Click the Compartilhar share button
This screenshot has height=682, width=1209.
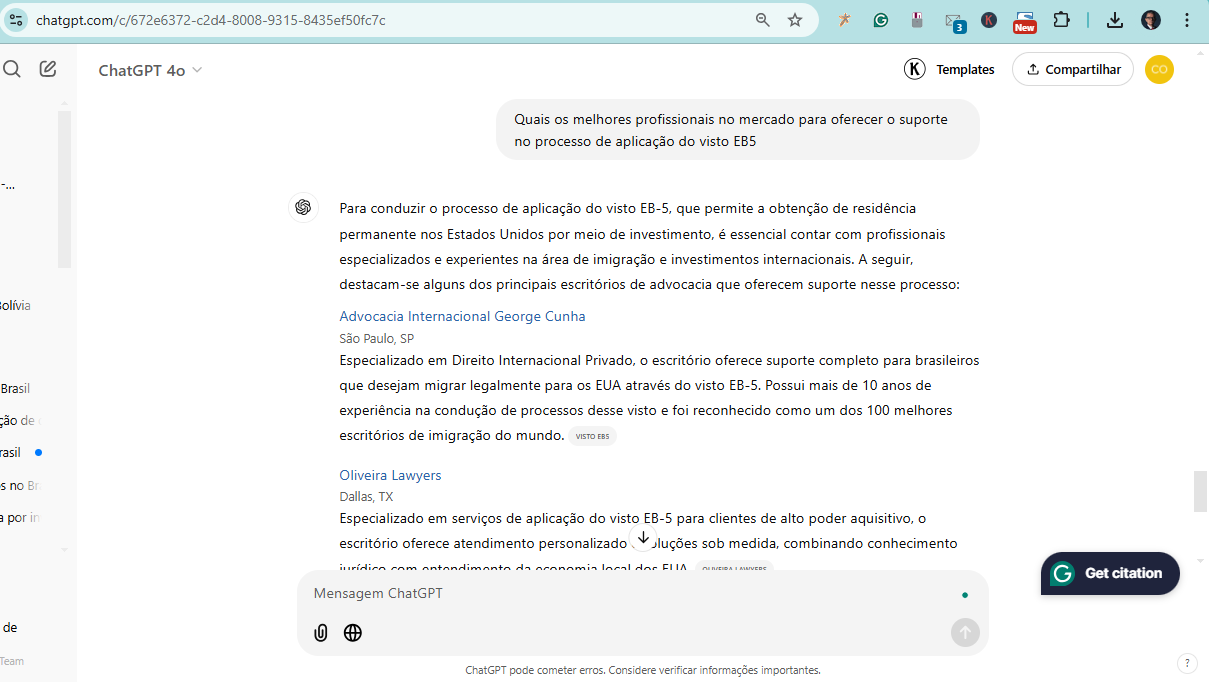coord(1073,69)
